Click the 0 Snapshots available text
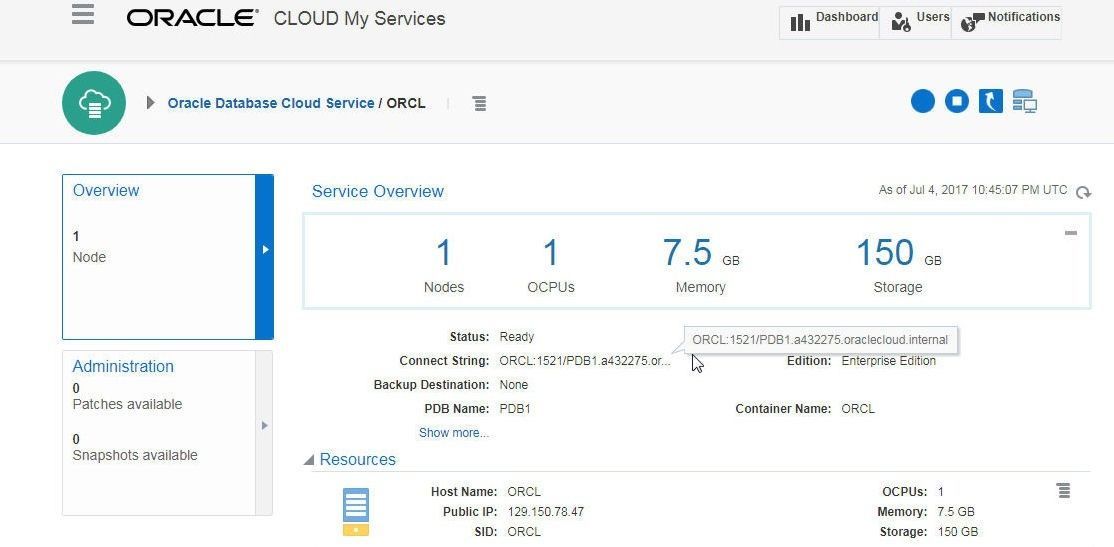Screen dimensions: 1114x547 click(x=135, y=448)
